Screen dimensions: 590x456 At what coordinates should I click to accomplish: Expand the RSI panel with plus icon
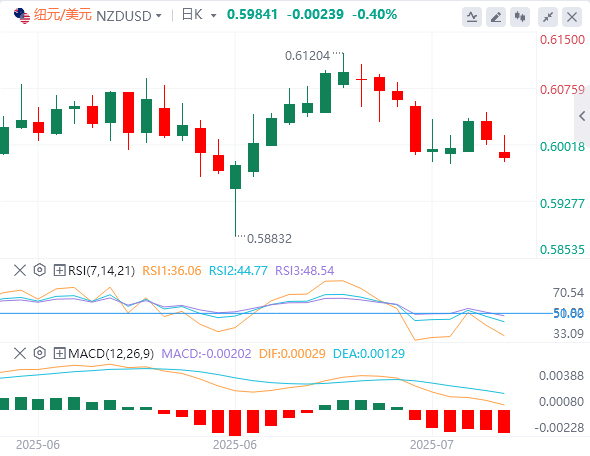(x=59, y=270)
